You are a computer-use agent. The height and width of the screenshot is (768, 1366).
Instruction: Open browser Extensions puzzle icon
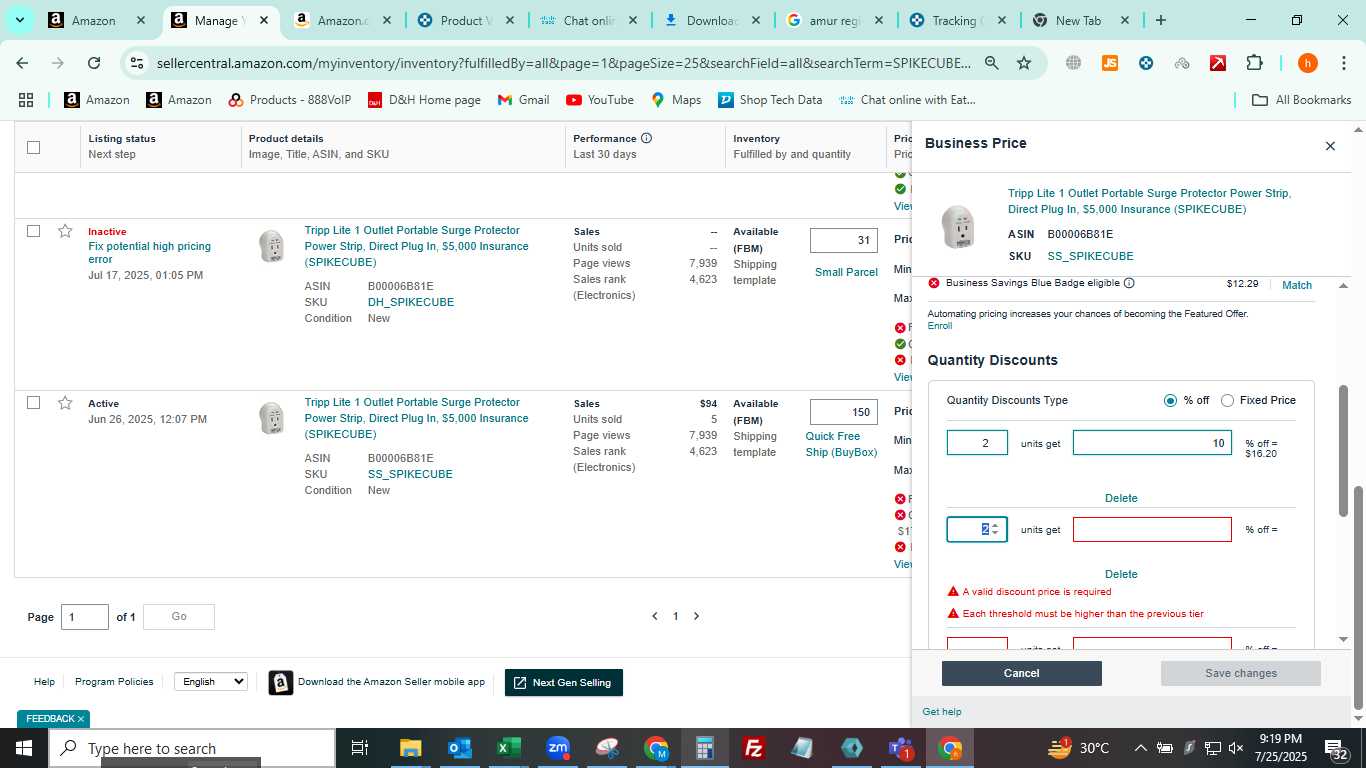[1254, 63]
